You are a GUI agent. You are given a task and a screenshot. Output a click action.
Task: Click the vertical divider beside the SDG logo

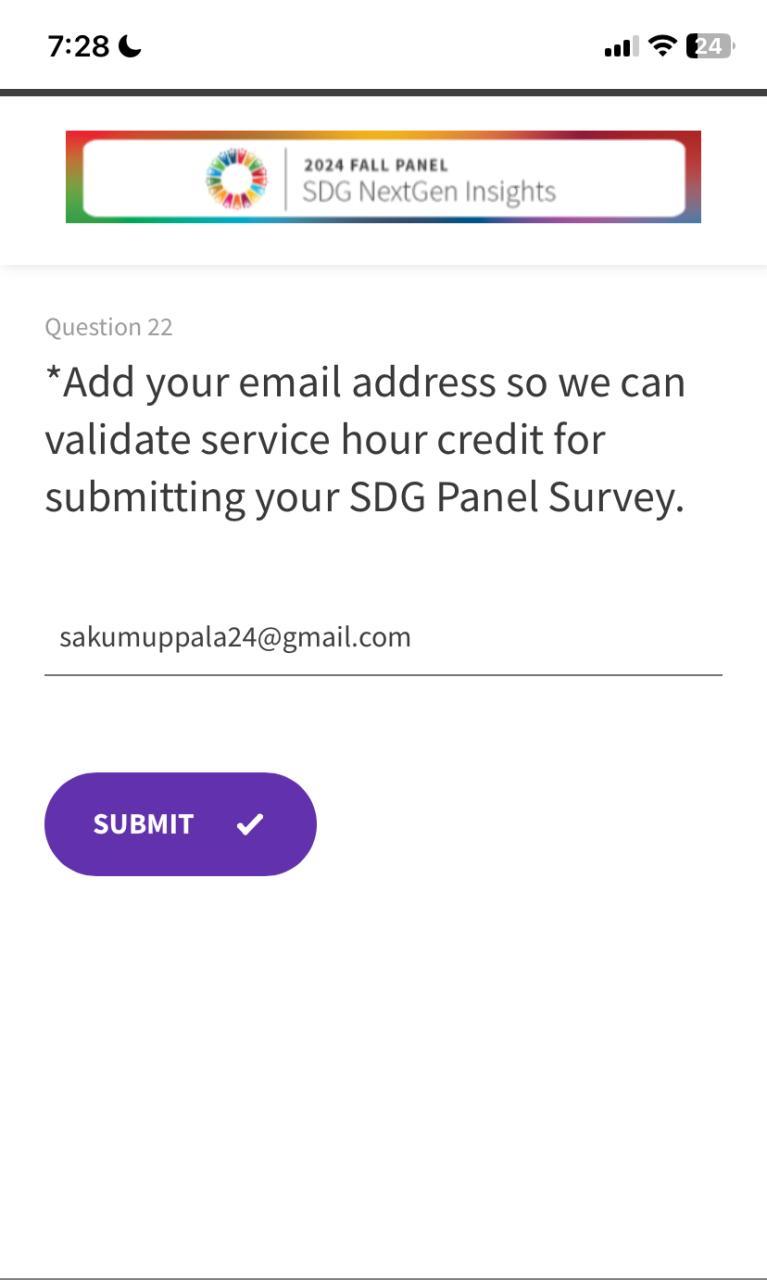click(286, 178)
